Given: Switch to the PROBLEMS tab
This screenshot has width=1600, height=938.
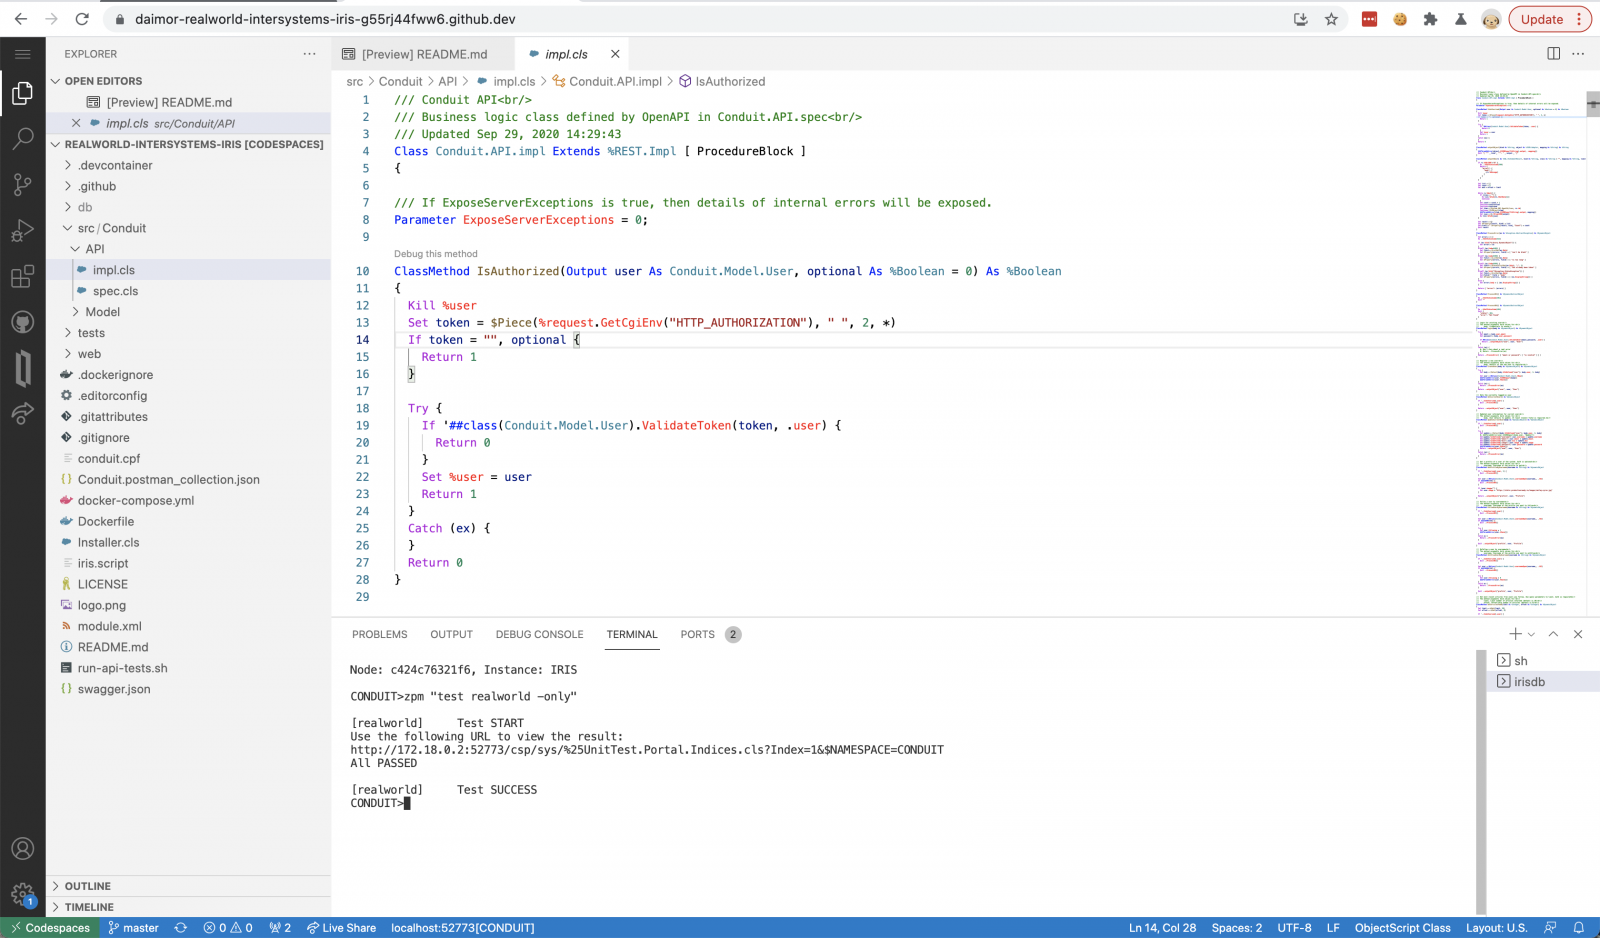Looking at the screenshot, I should [379, 634].
